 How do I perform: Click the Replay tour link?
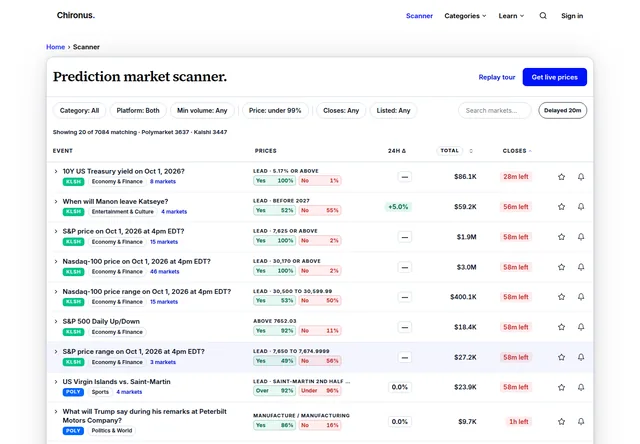coord(497,77)
